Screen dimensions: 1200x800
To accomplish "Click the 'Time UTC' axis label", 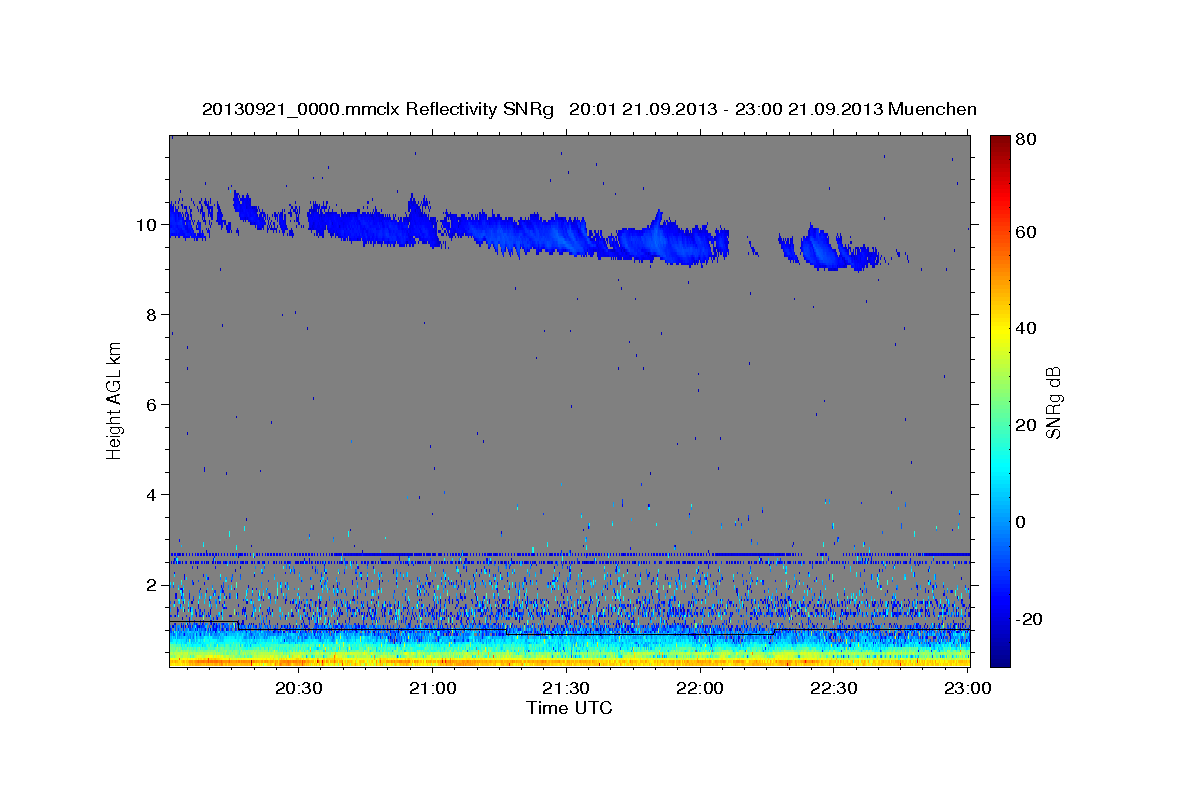I will coord(569,707).
